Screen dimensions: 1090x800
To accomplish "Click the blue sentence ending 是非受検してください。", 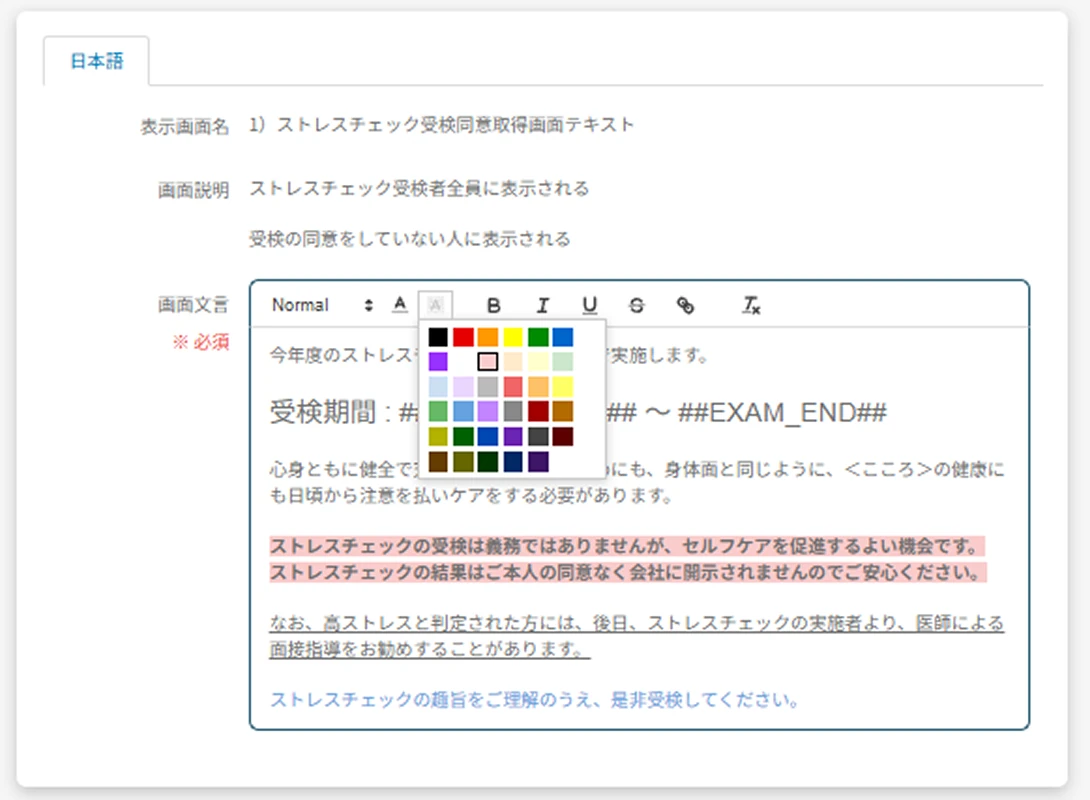I will [535, 699].
